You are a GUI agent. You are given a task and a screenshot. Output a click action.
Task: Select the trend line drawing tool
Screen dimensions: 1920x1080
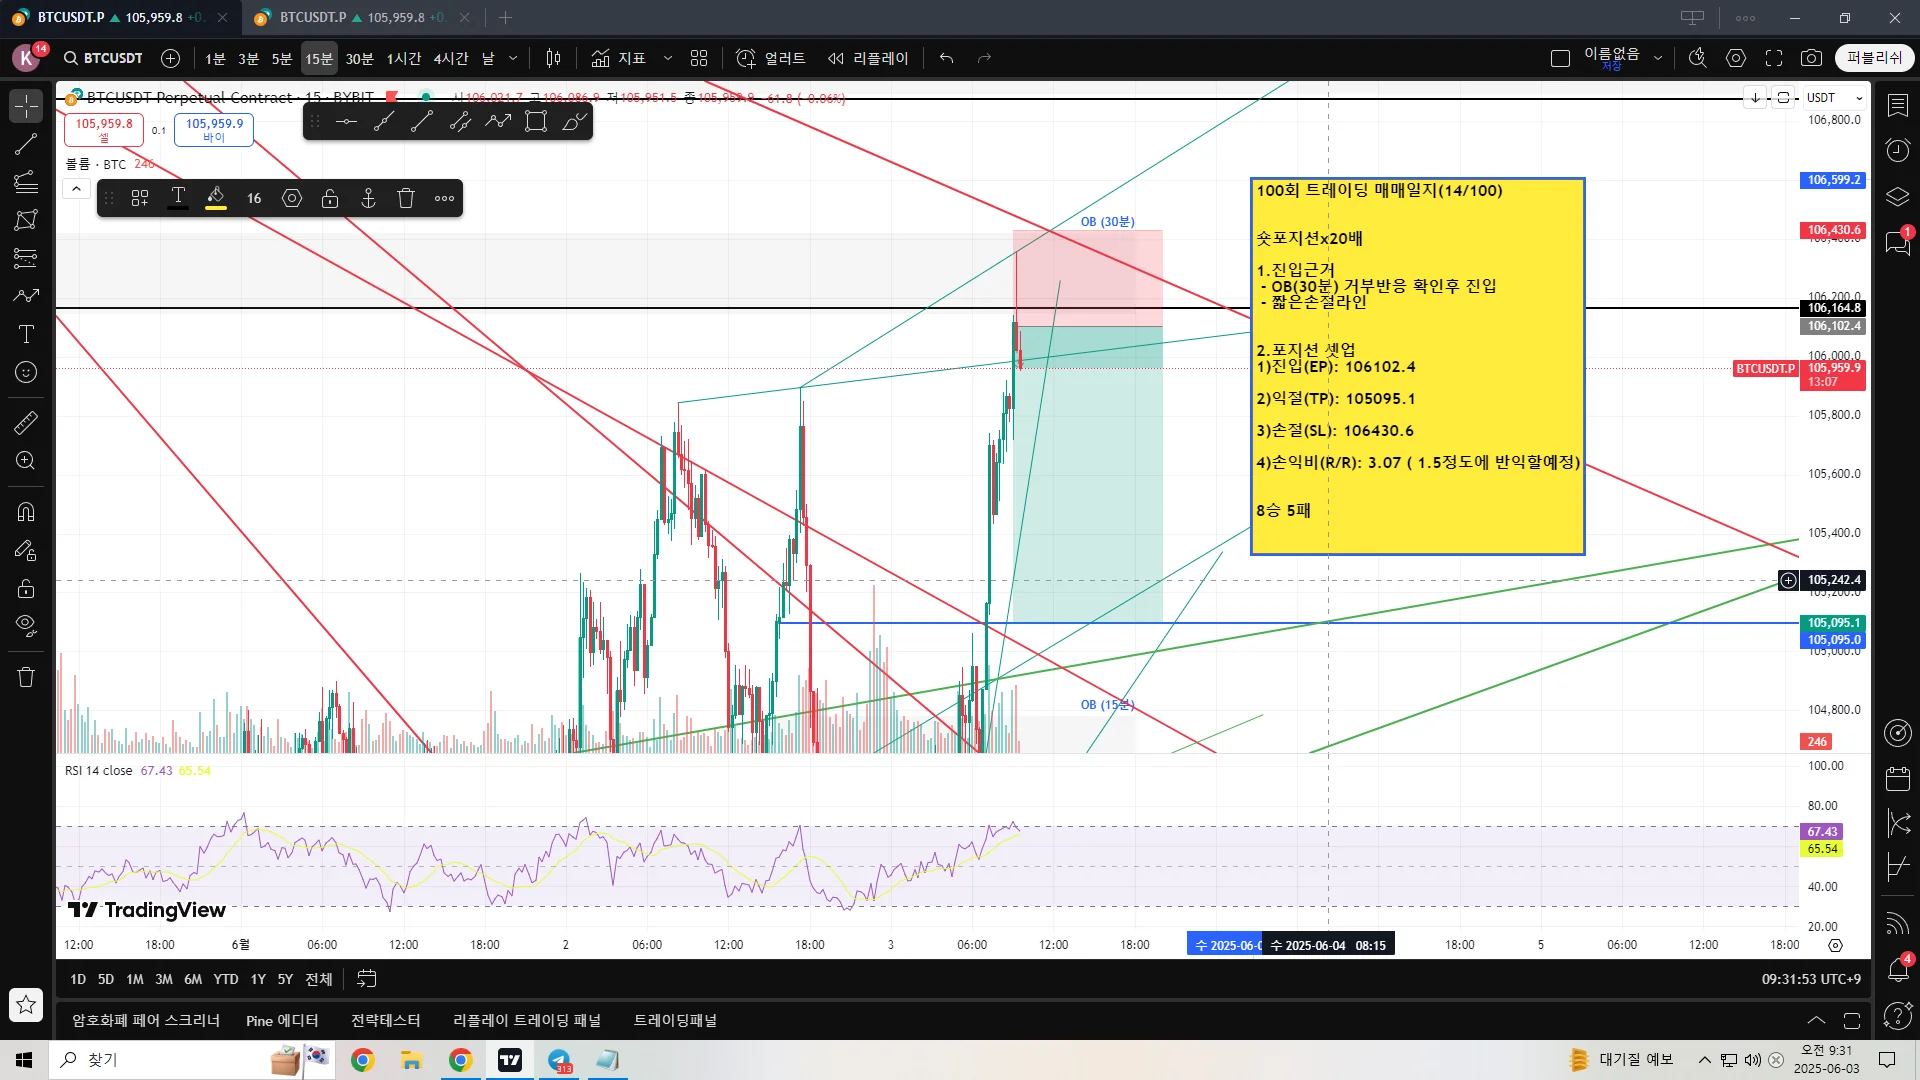click(26, 144)
